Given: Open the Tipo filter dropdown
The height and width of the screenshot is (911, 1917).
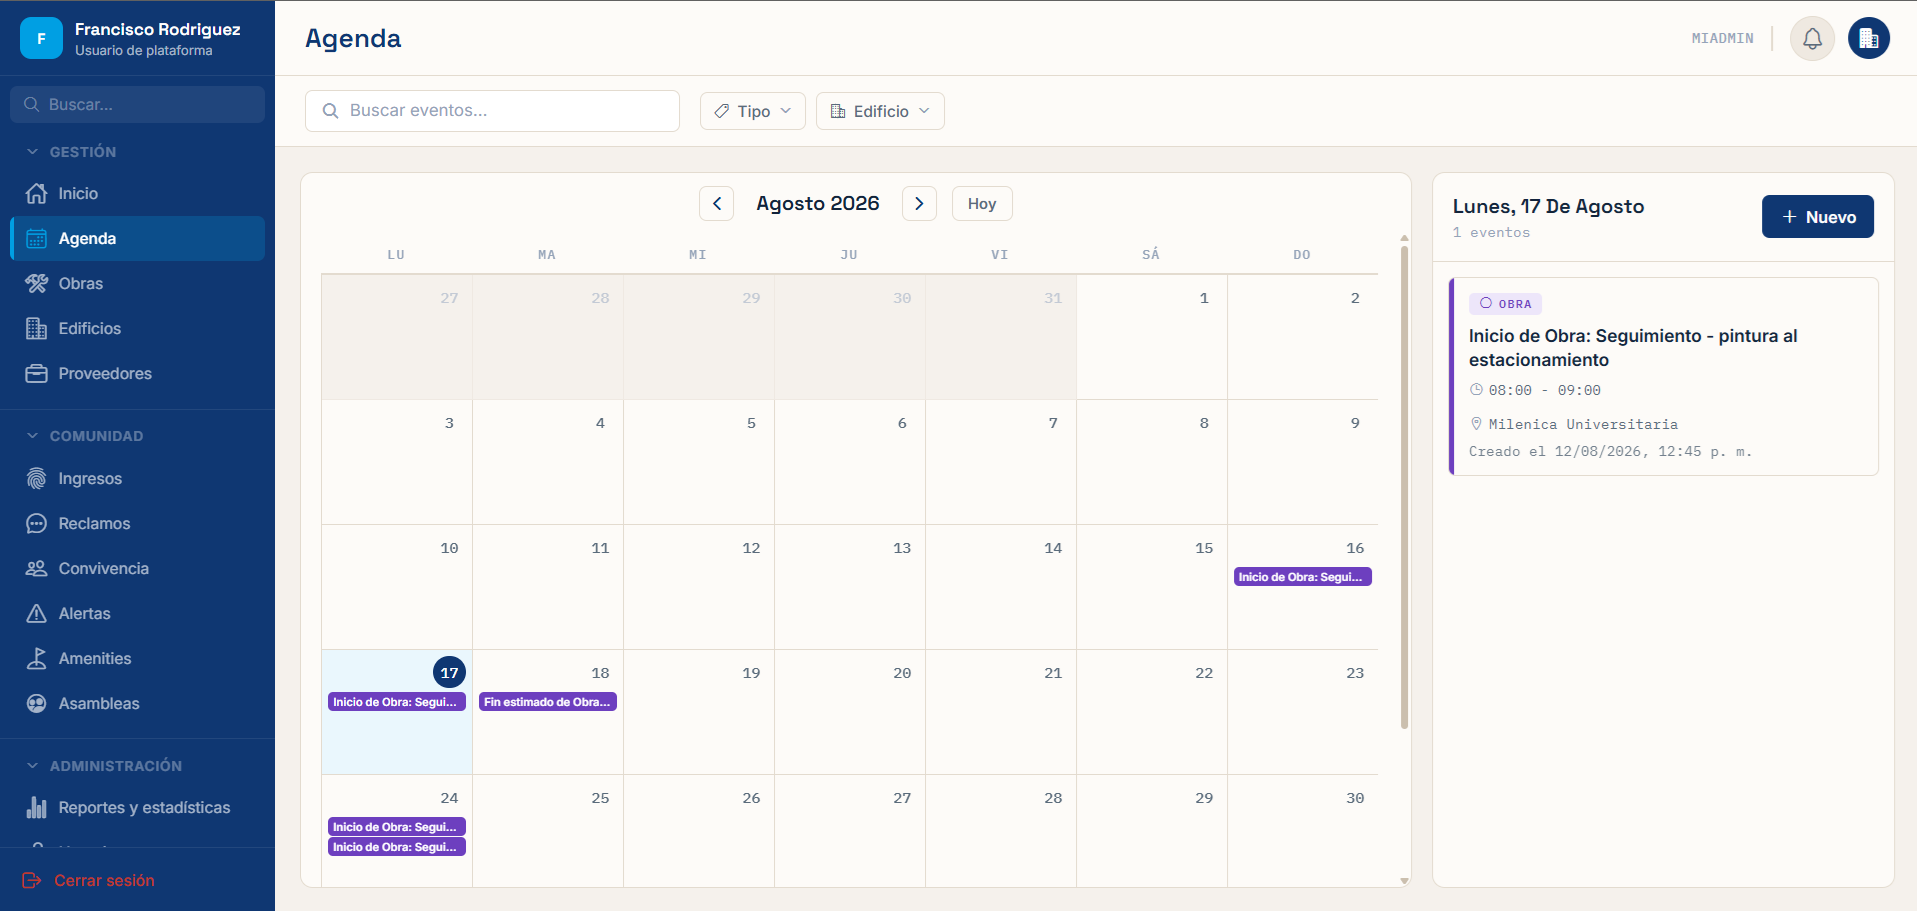Looking at the screenshot, I should click(752, 111).
